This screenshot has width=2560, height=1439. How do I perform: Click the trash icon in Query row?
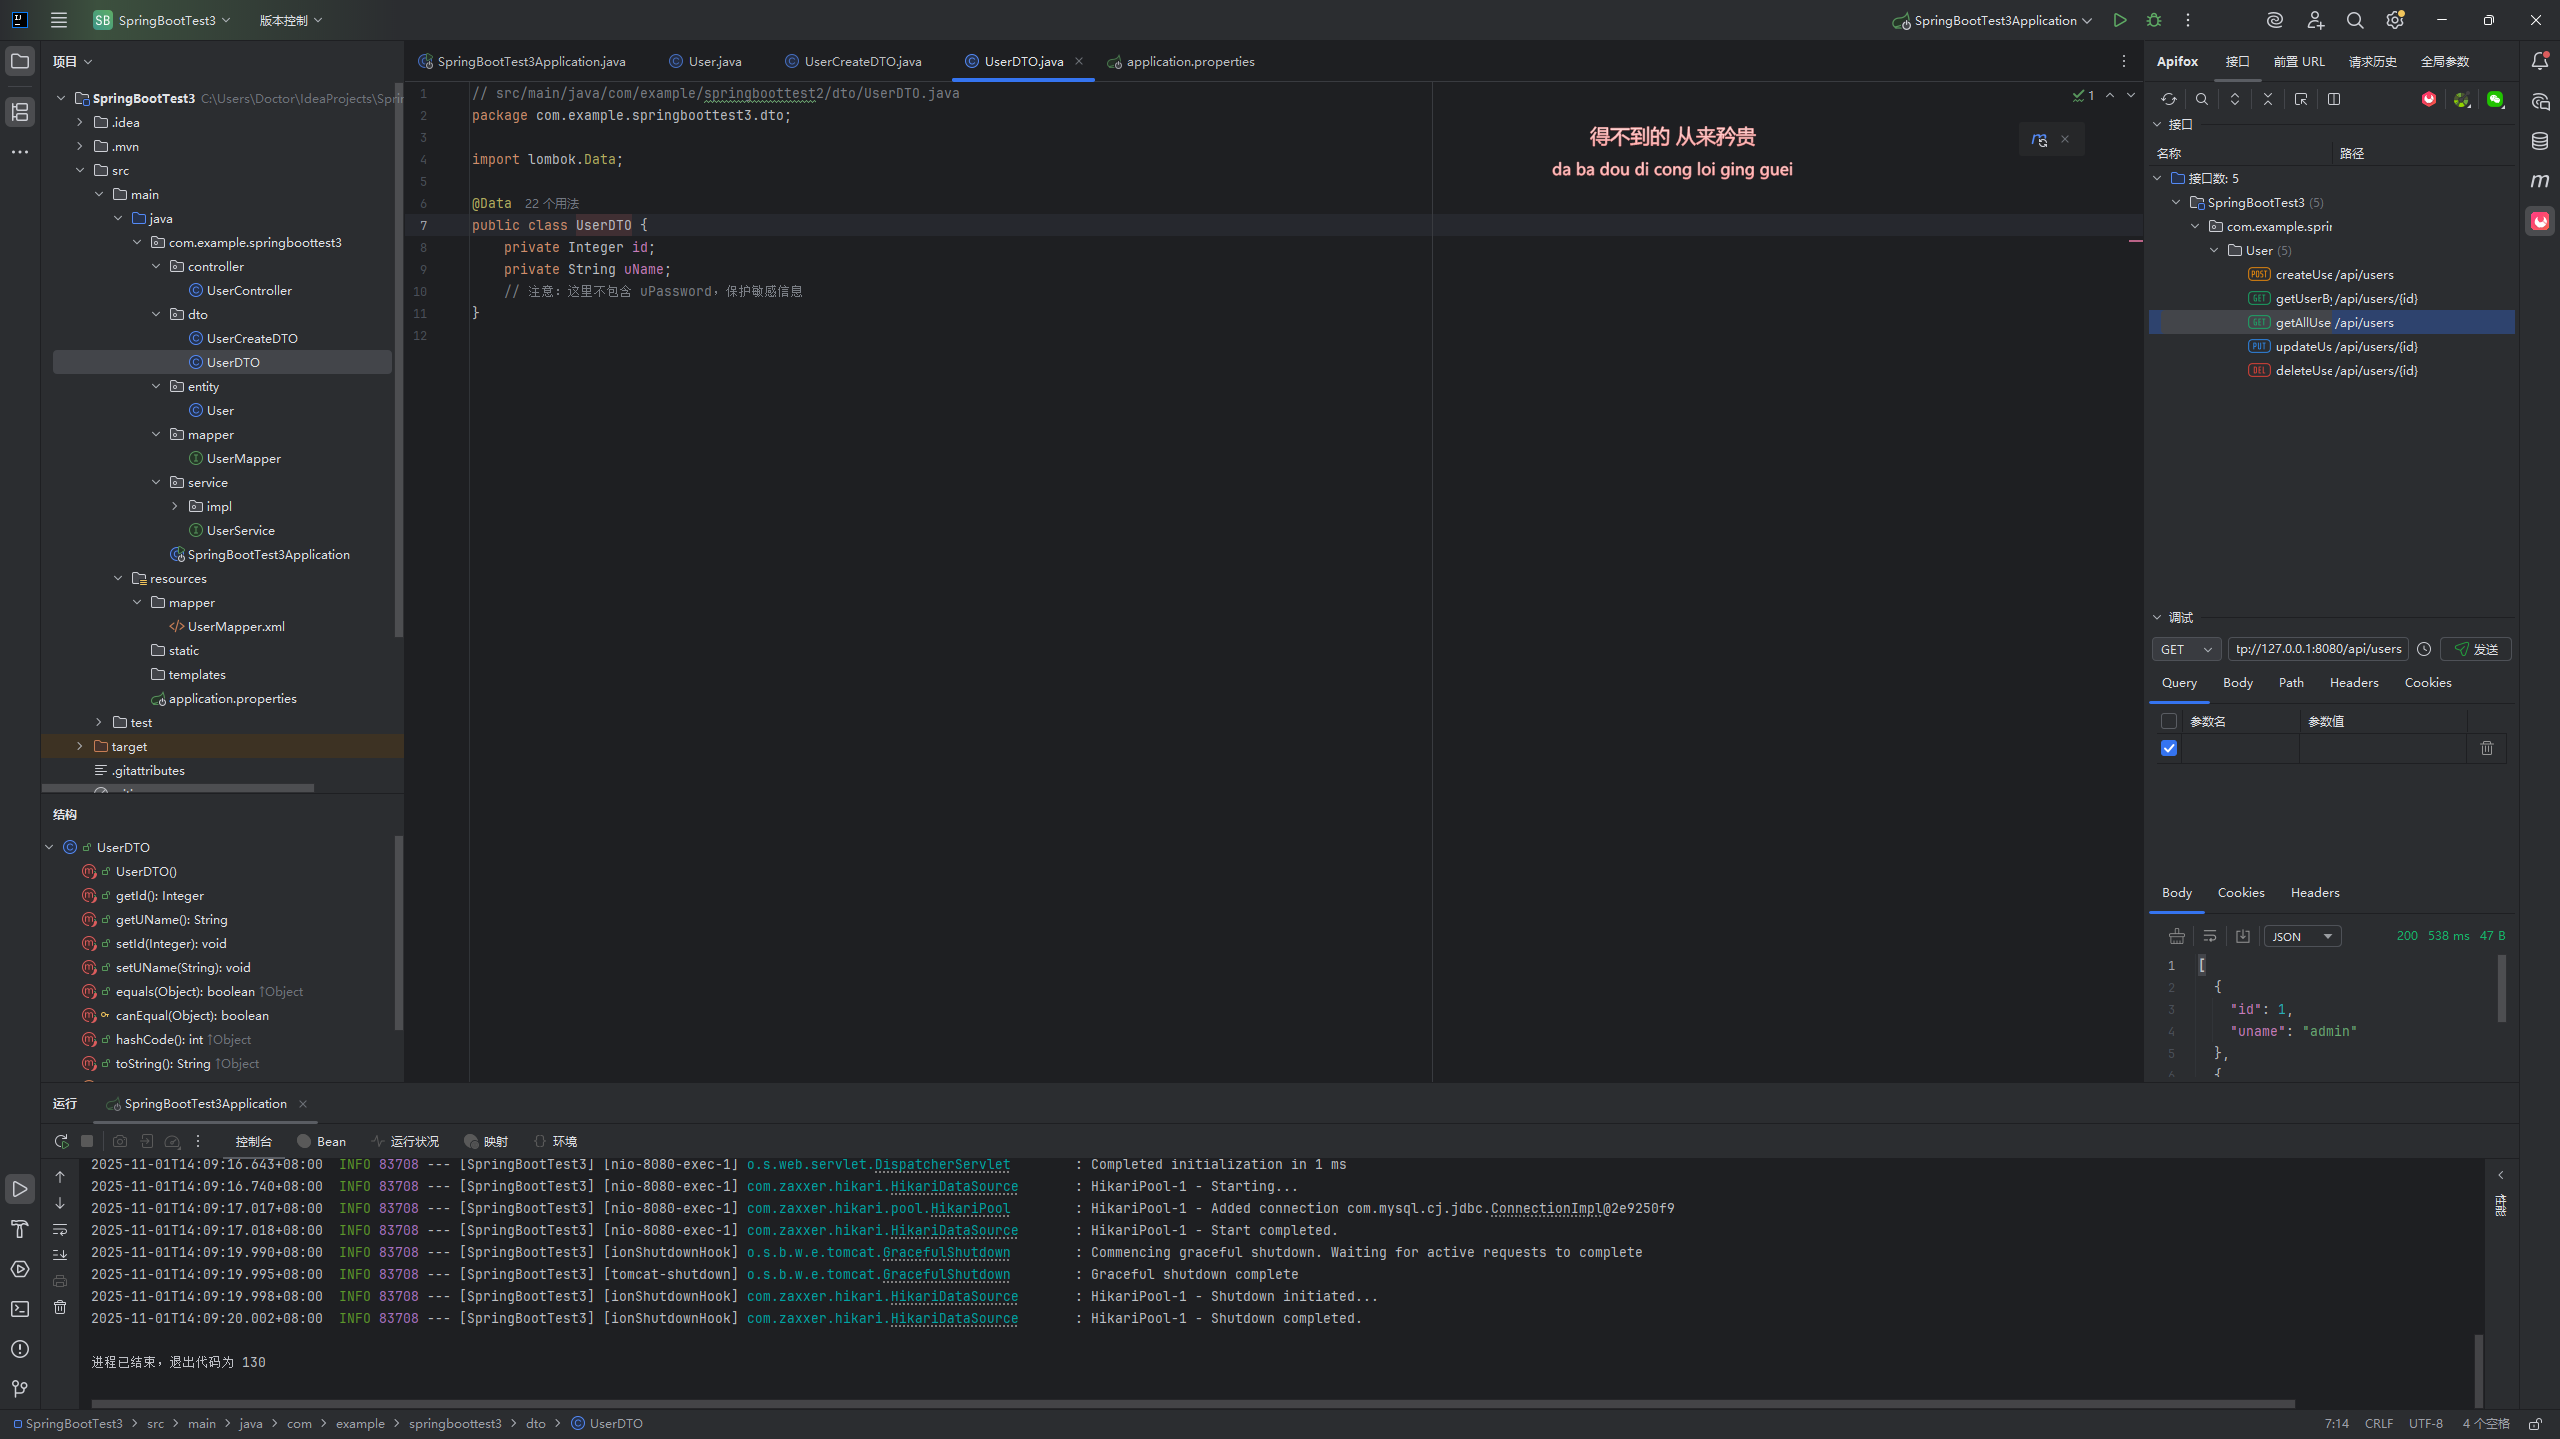pyautogui.click(x=2486, y=748)
